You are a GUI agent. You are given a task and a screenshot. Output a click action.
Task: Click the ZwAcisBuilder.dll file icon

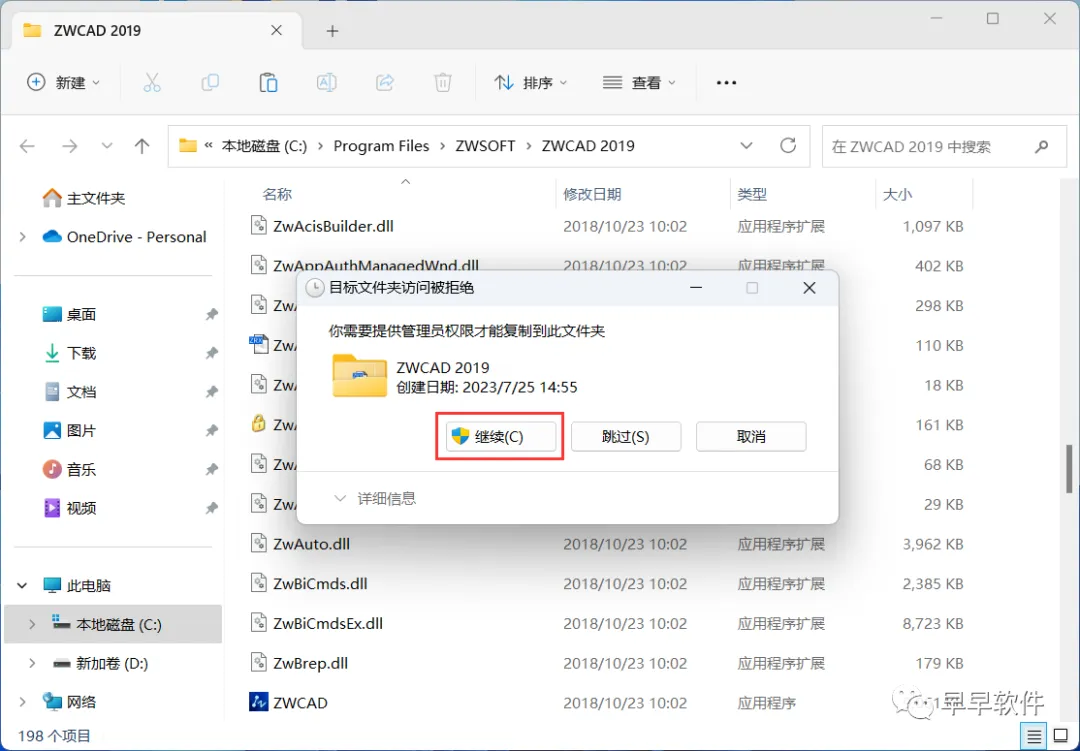point(258,225)
